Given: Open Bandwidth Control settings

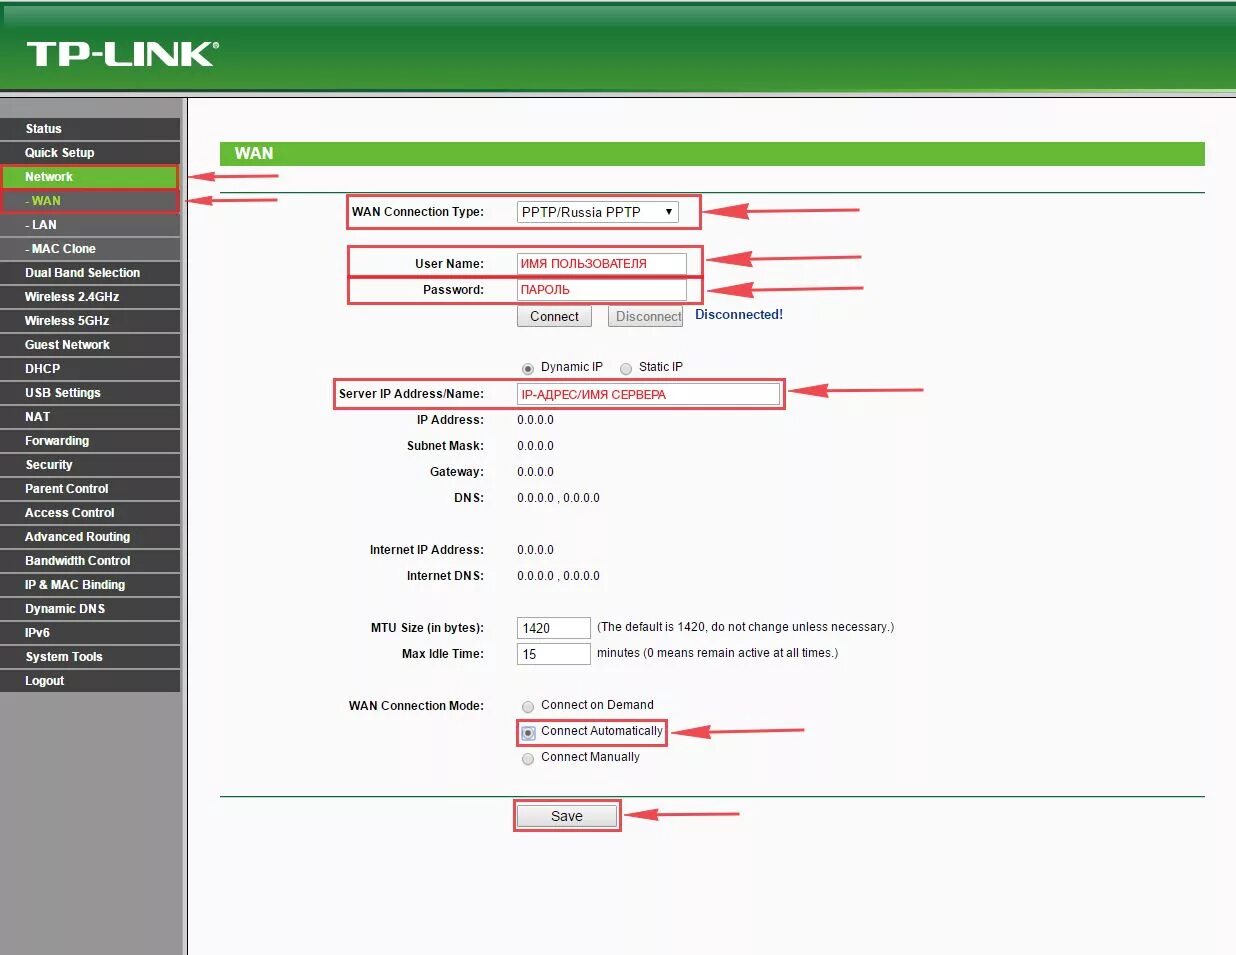Looking at the screenshot, I should pyautogui.click(x=90, y=561).
